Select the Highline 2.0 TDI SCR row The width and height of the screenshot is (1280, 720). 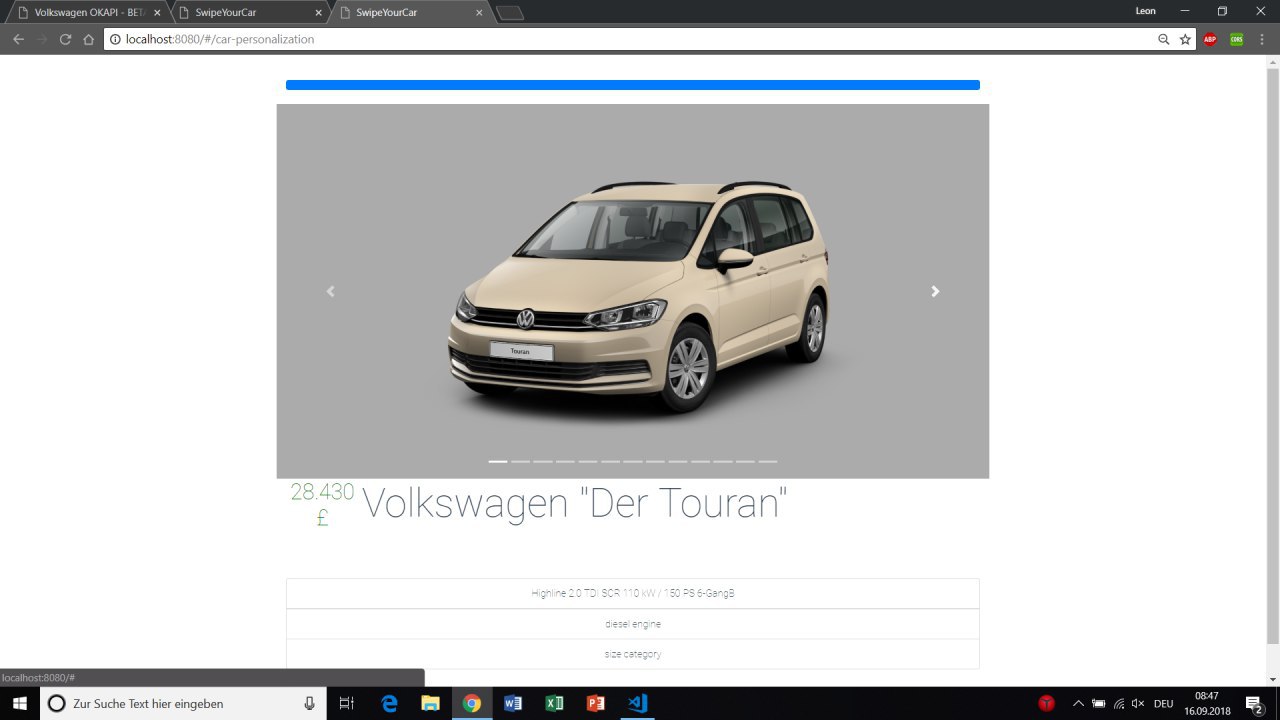tap(633, 593)
